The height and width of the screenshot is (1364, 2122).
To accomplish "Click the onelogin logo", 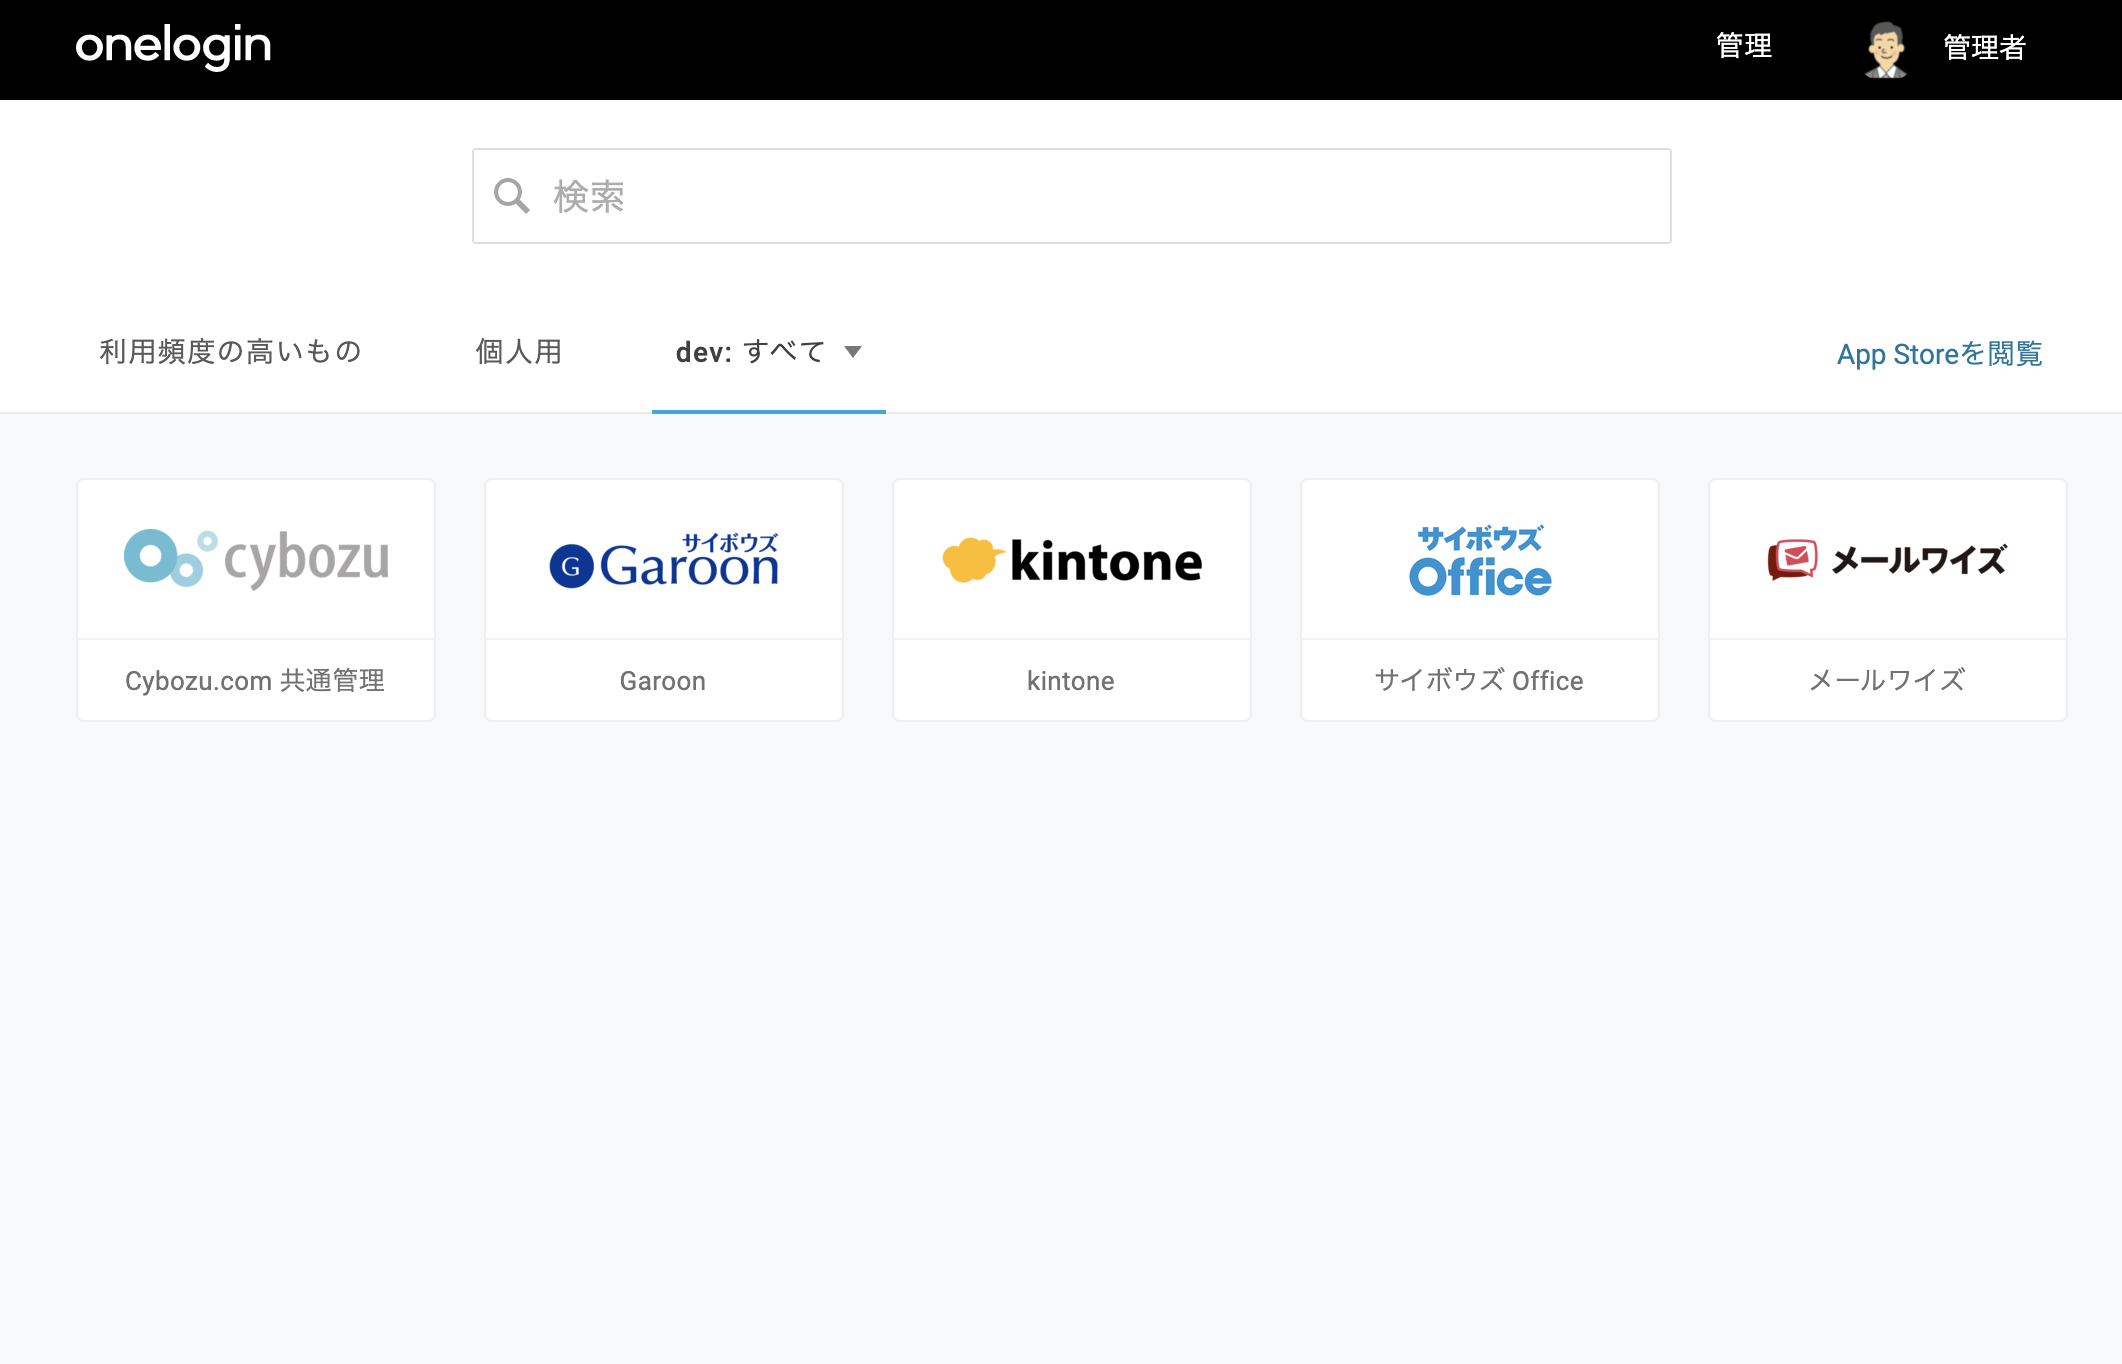I will 173,46.
